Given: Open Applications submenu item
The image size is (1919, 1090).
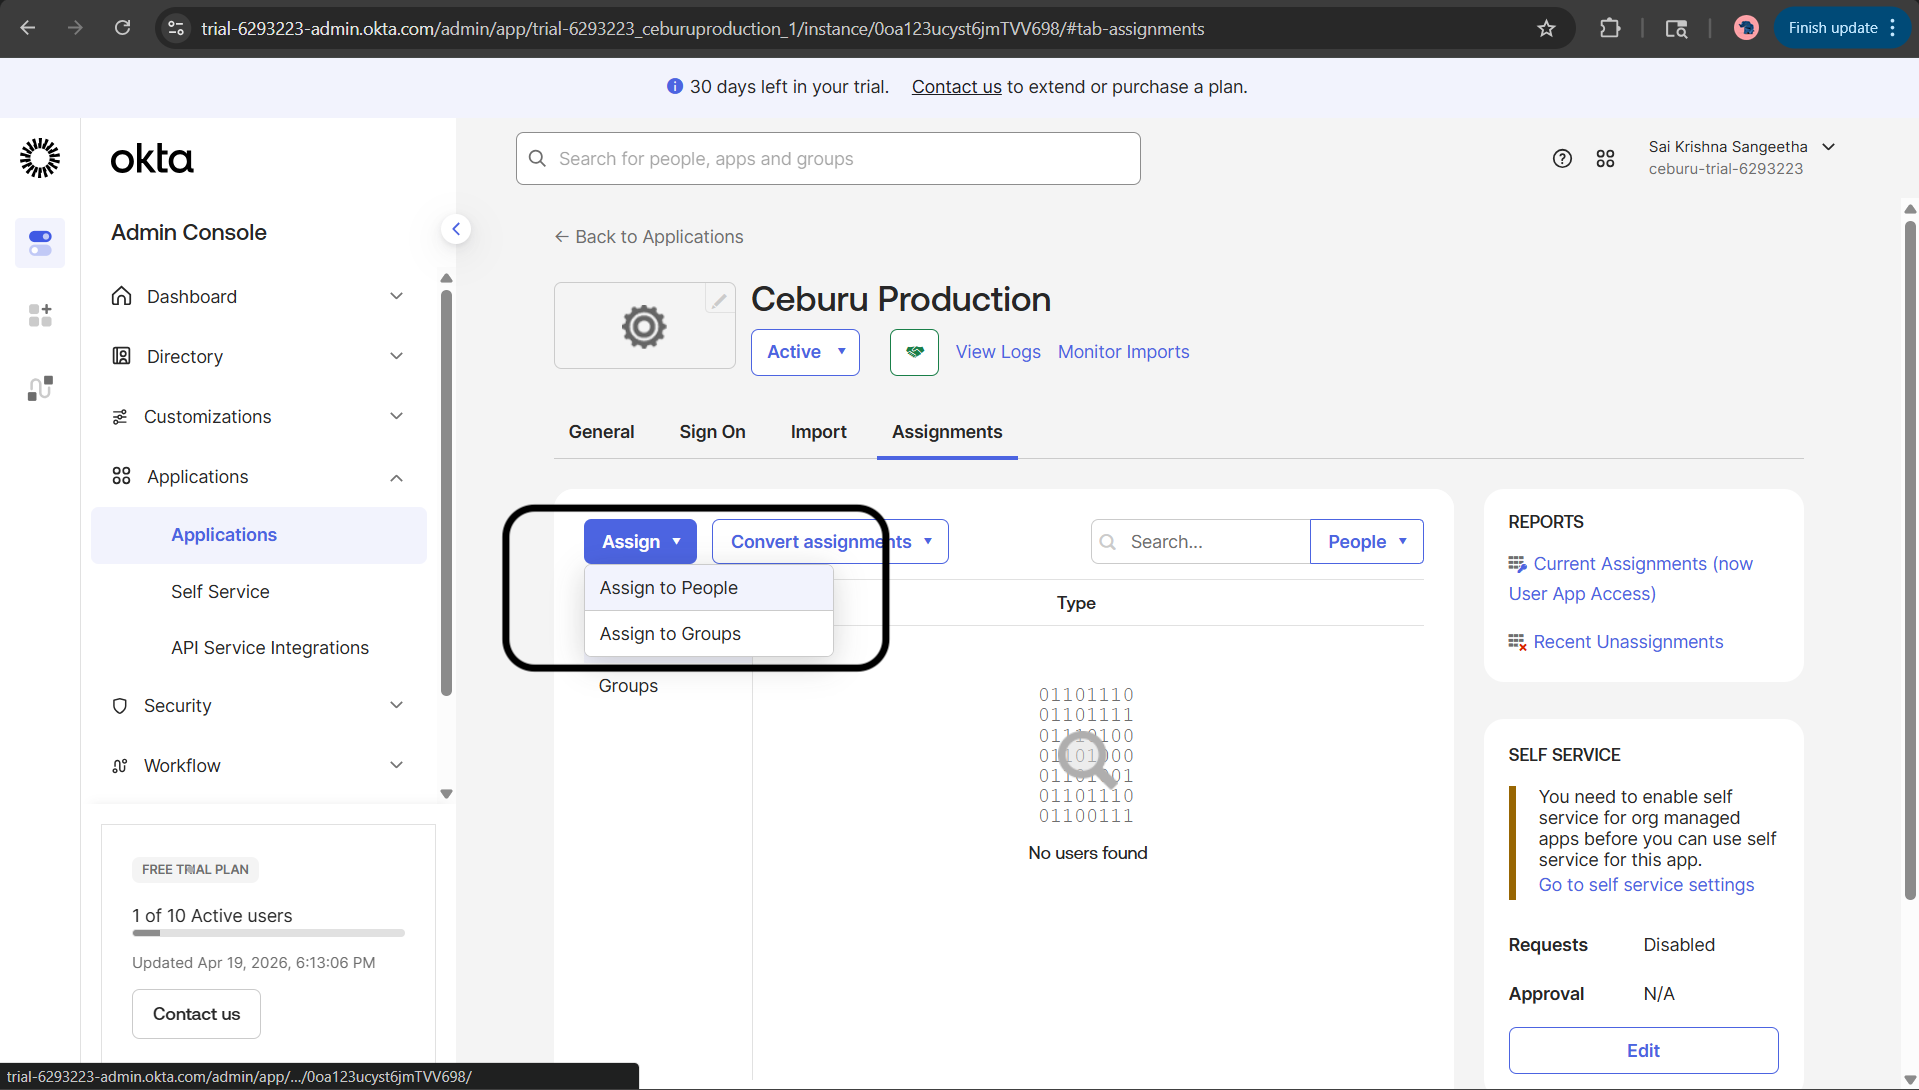Looking at the screenshot, I should (259, 535).
